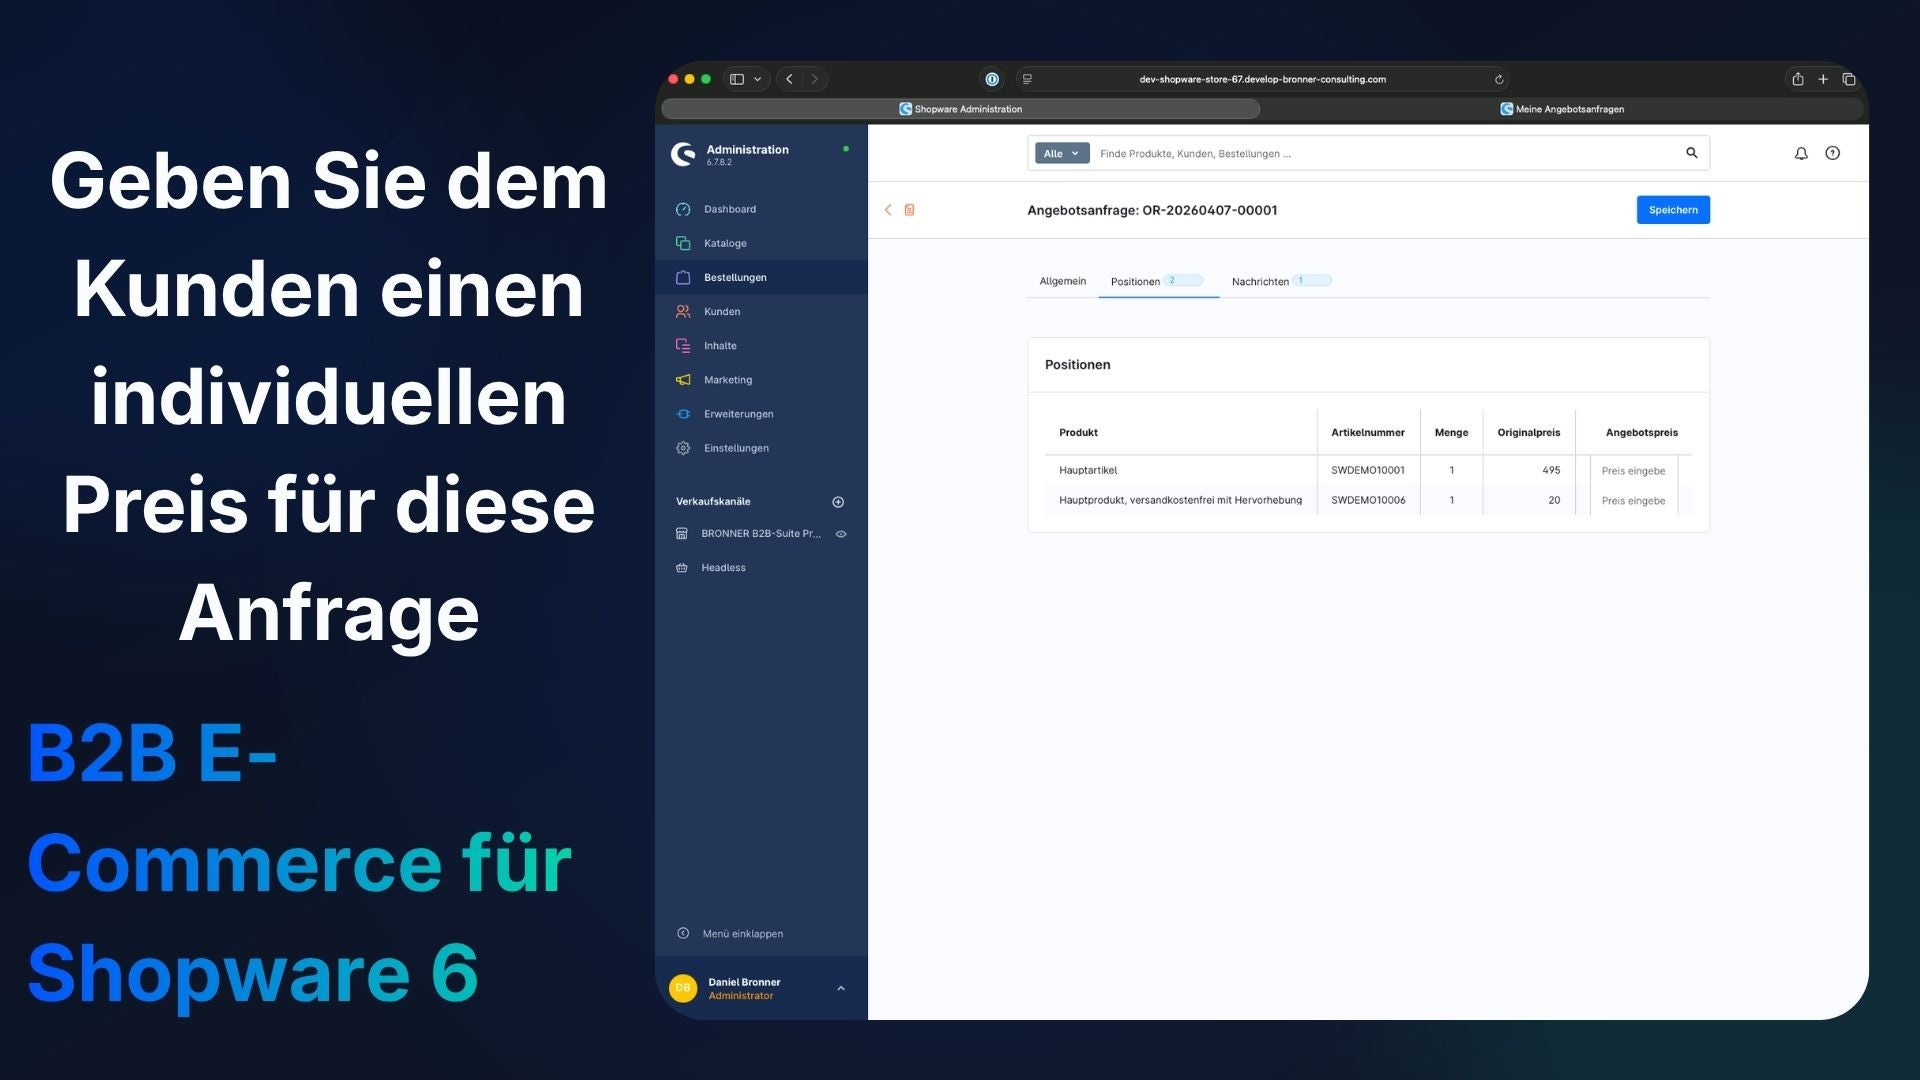Click the browser share icon

1798,79
